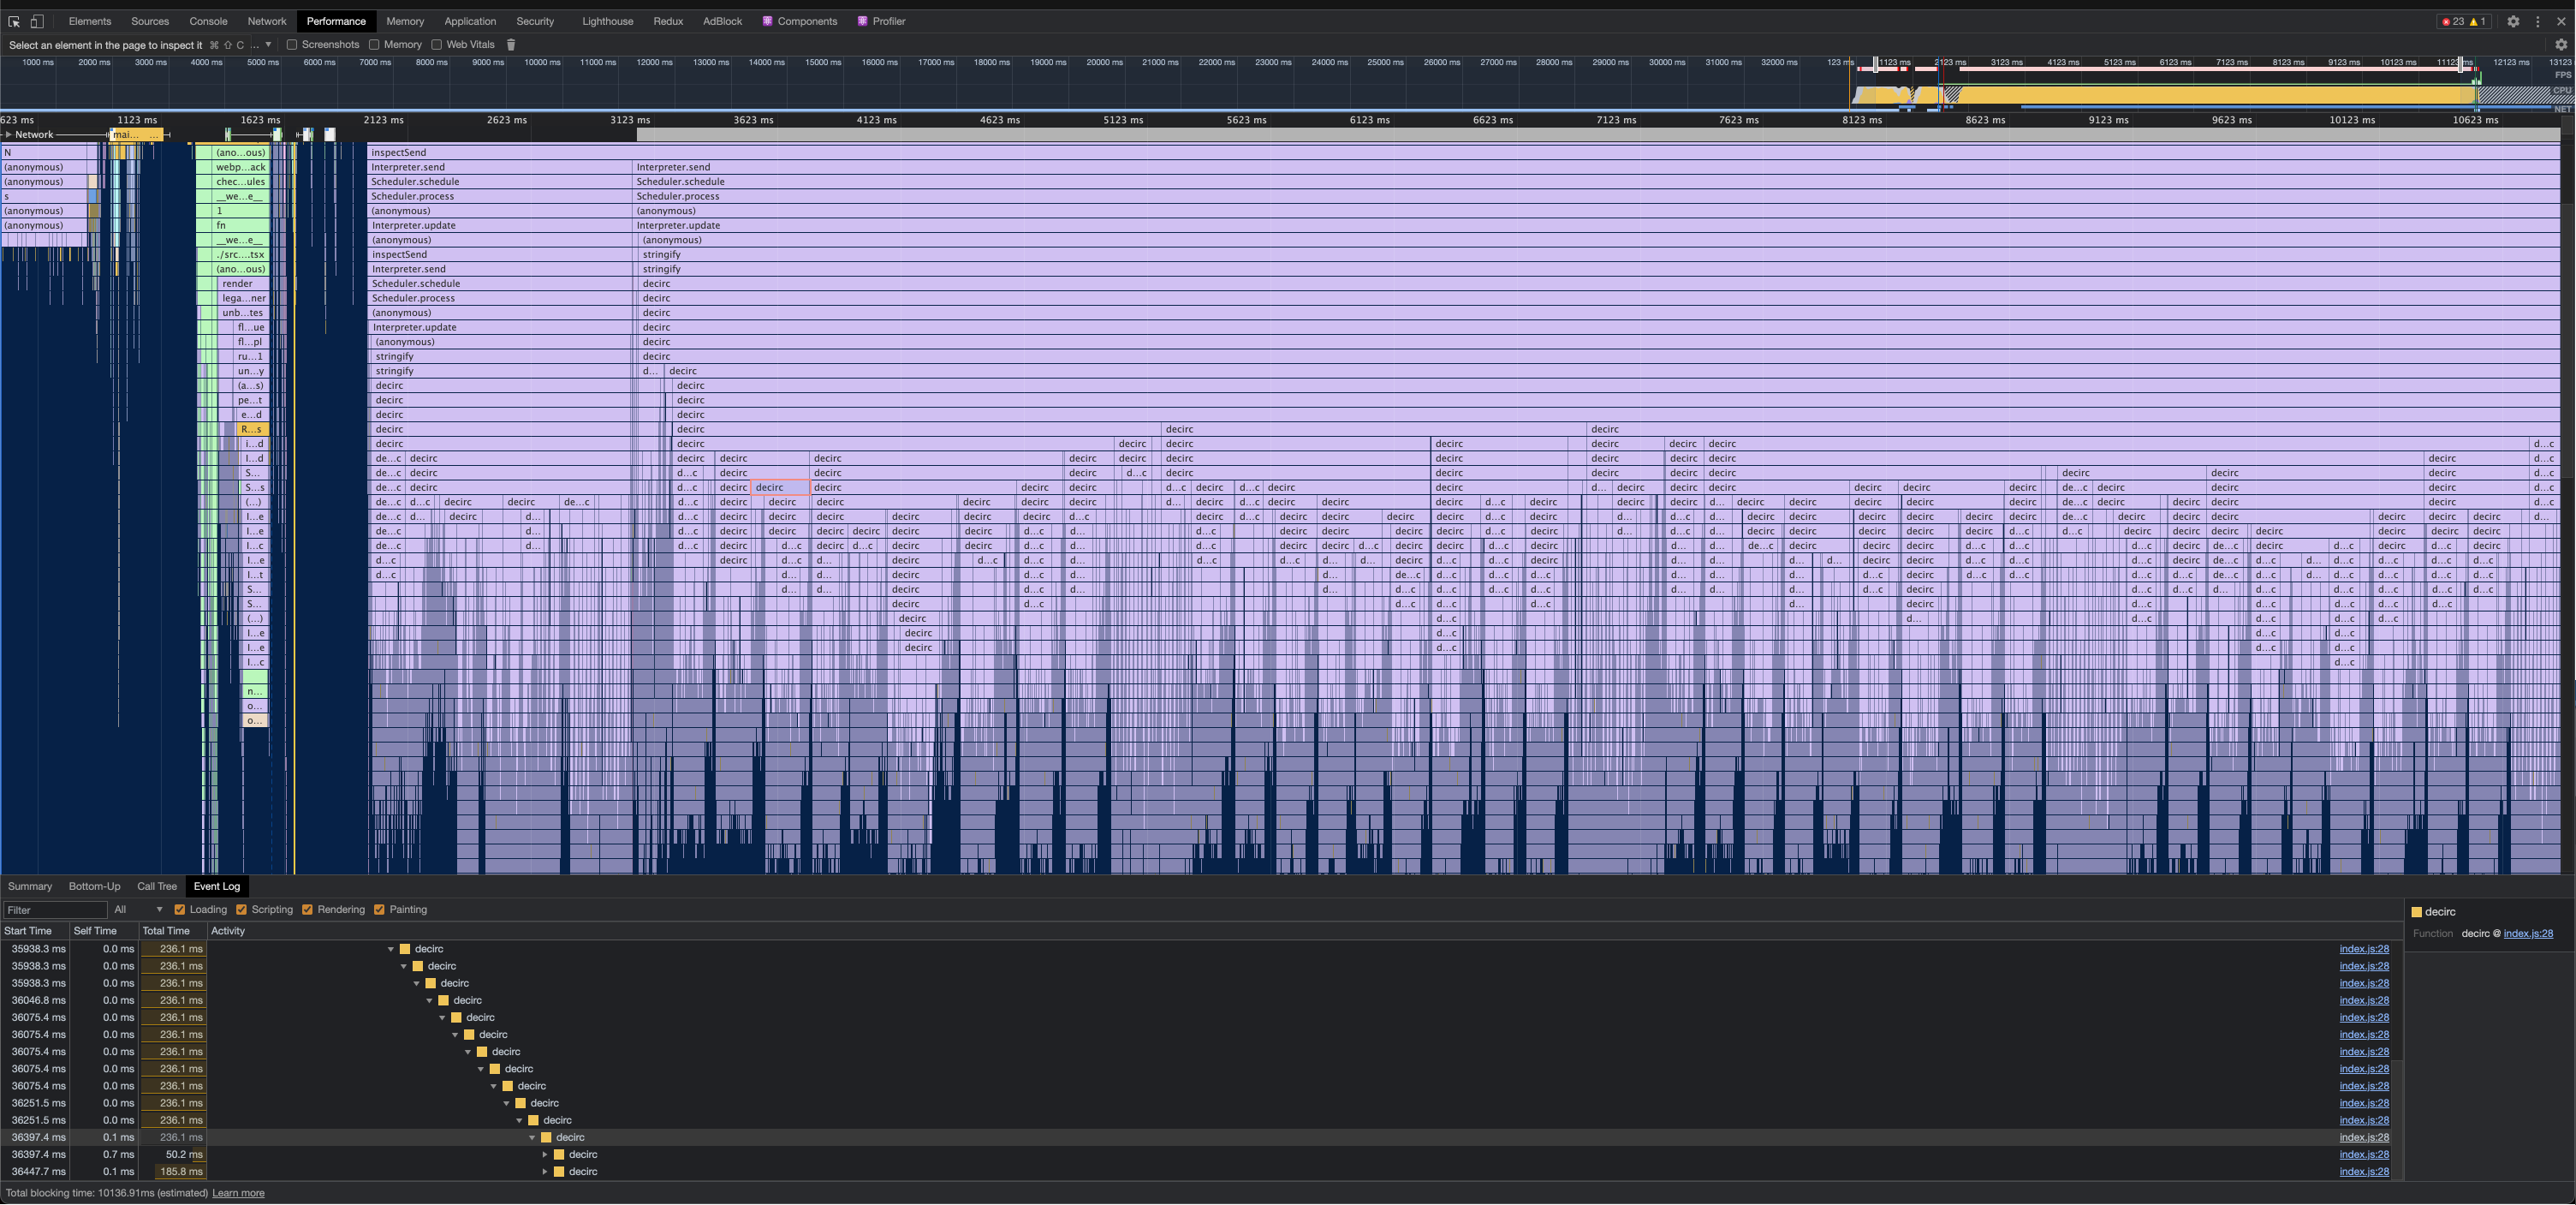The height and width of the screenshot is (1205, 2576).
Task: Switch to the Bottom-Up tab
Action: tap(94, 887)
